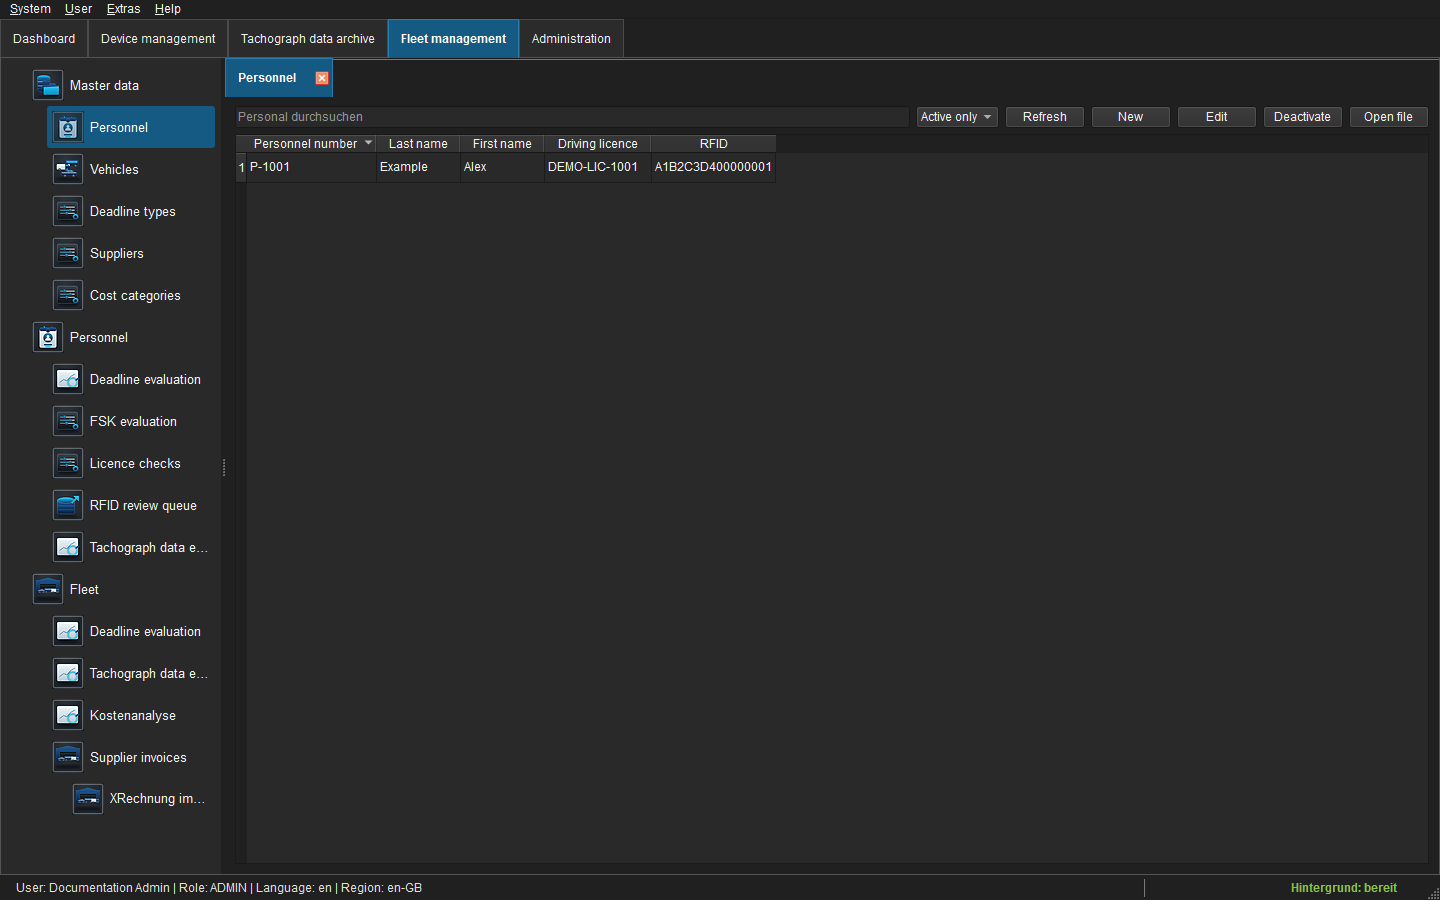Open the FSK evaluation icon
Viewport: 1440px width, 900px height.
click(x=68, y=421)
